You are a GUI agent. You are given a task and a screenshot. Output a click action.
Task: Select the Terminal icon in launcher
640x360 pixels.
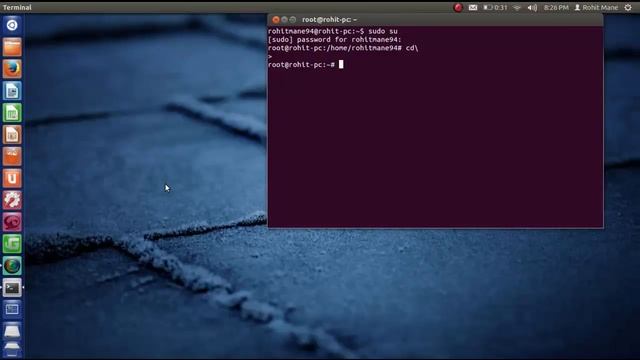[12, 288]
